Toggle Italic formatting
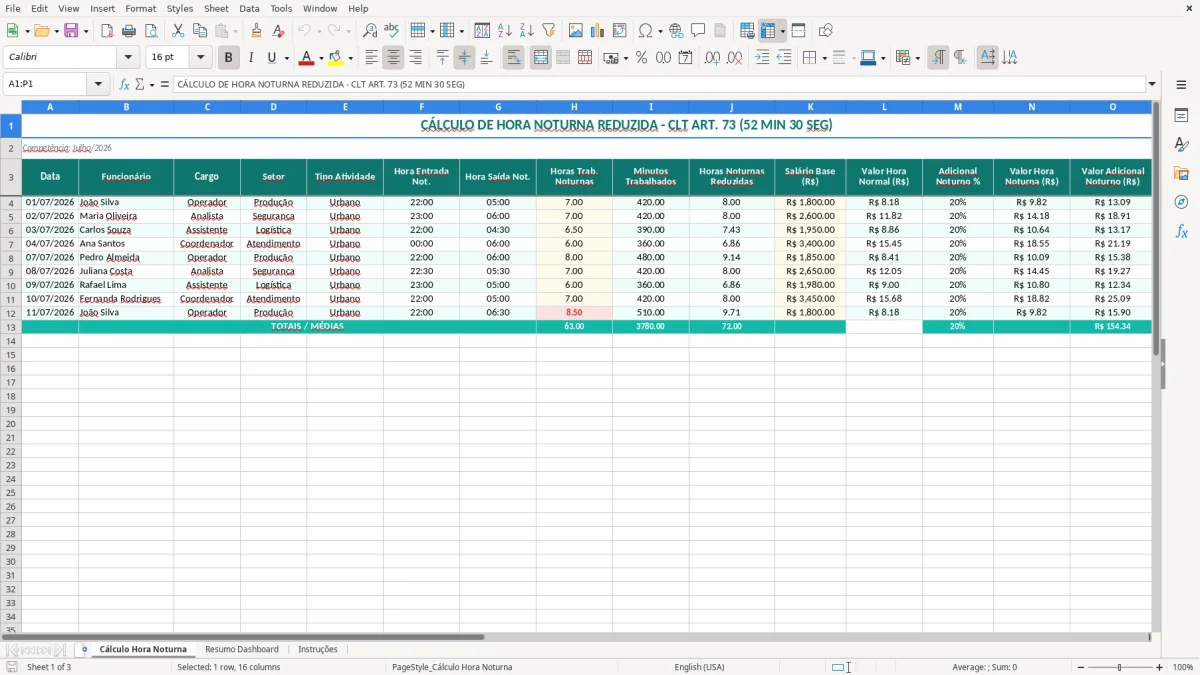The height and width of the screenshot is (675, 1200). (250, 58)
